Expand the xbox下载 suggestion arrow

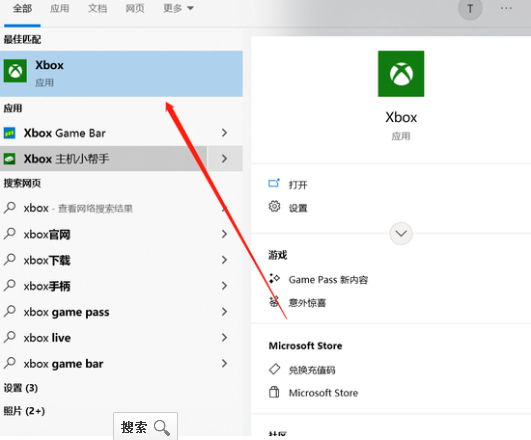(x=224, y=260)
